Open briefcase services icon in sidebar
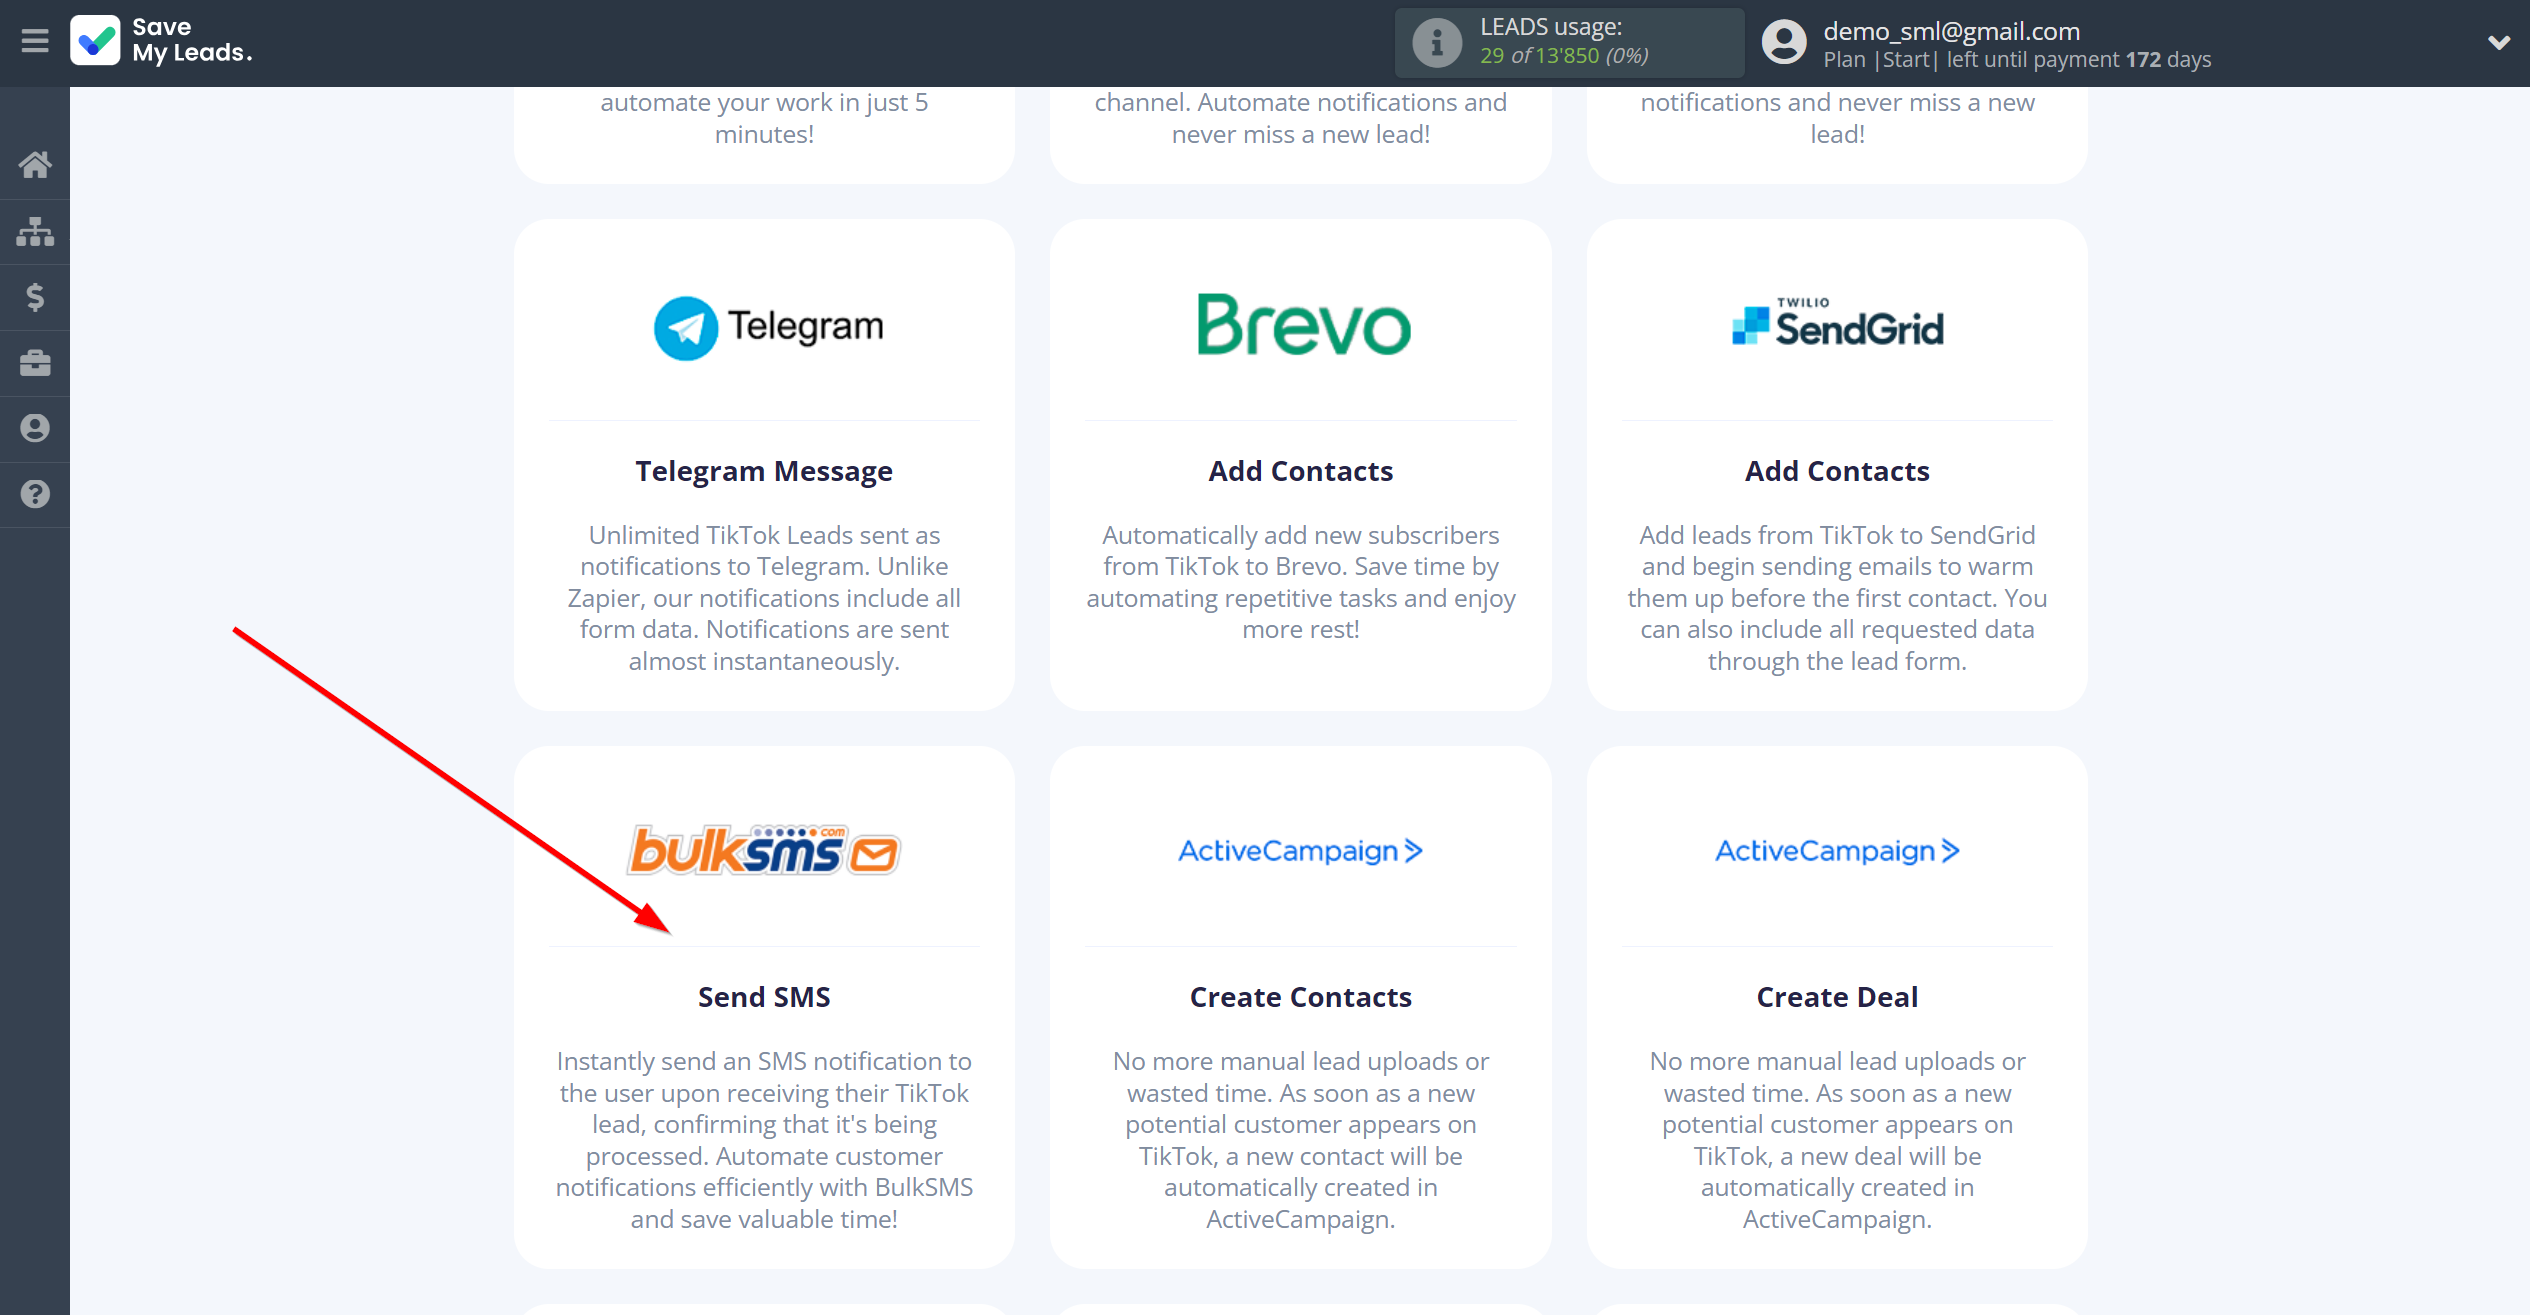 [35, 363]
